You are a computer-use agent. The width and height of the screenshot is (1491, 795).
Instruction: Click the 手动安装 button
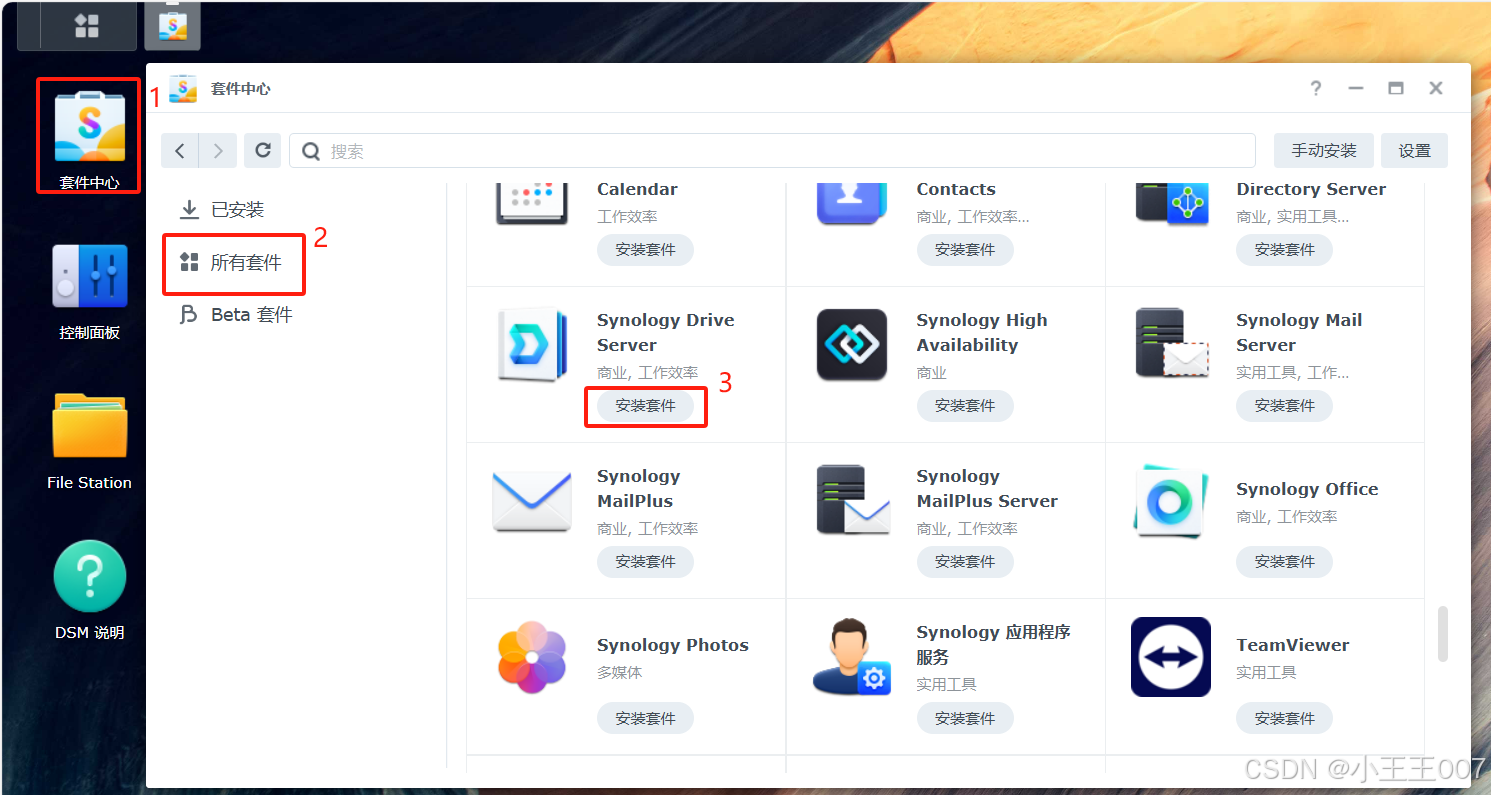point(1324,151)
